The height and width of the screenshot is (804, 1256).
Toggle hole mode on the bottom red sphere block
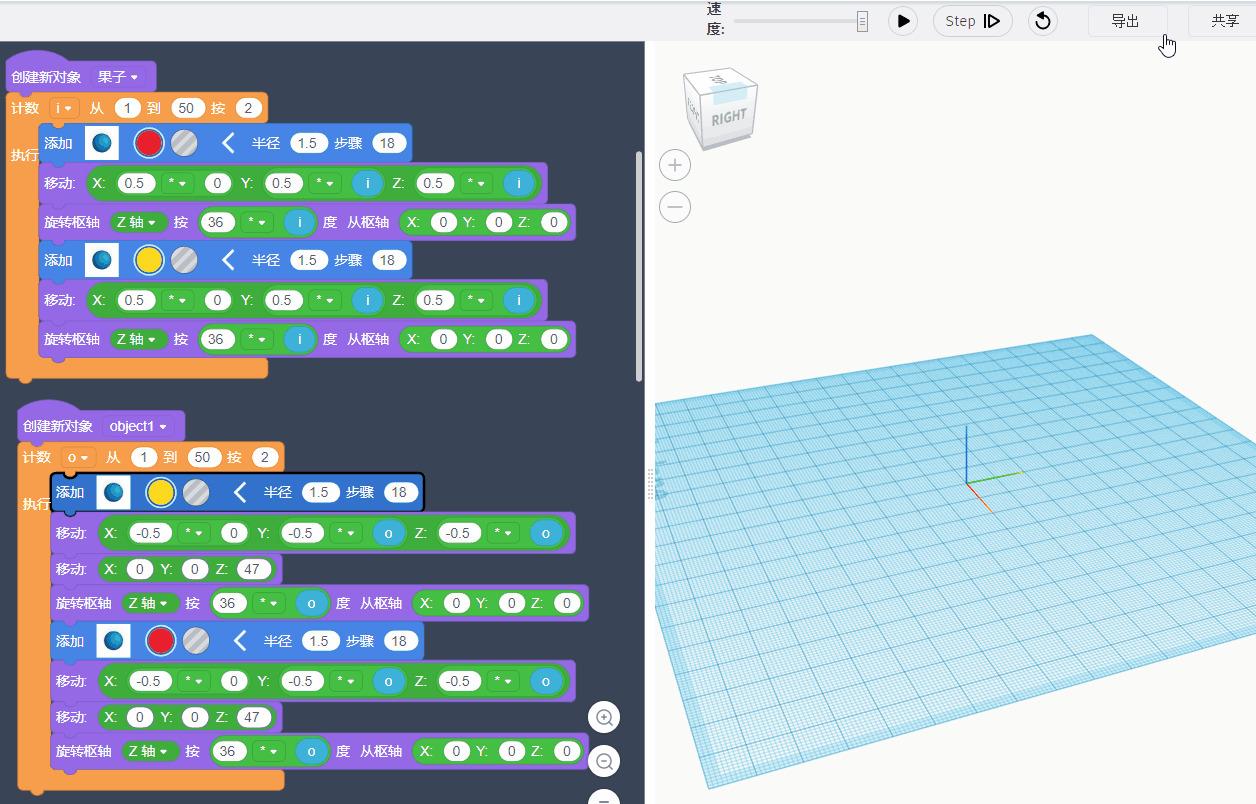[196, 640]
